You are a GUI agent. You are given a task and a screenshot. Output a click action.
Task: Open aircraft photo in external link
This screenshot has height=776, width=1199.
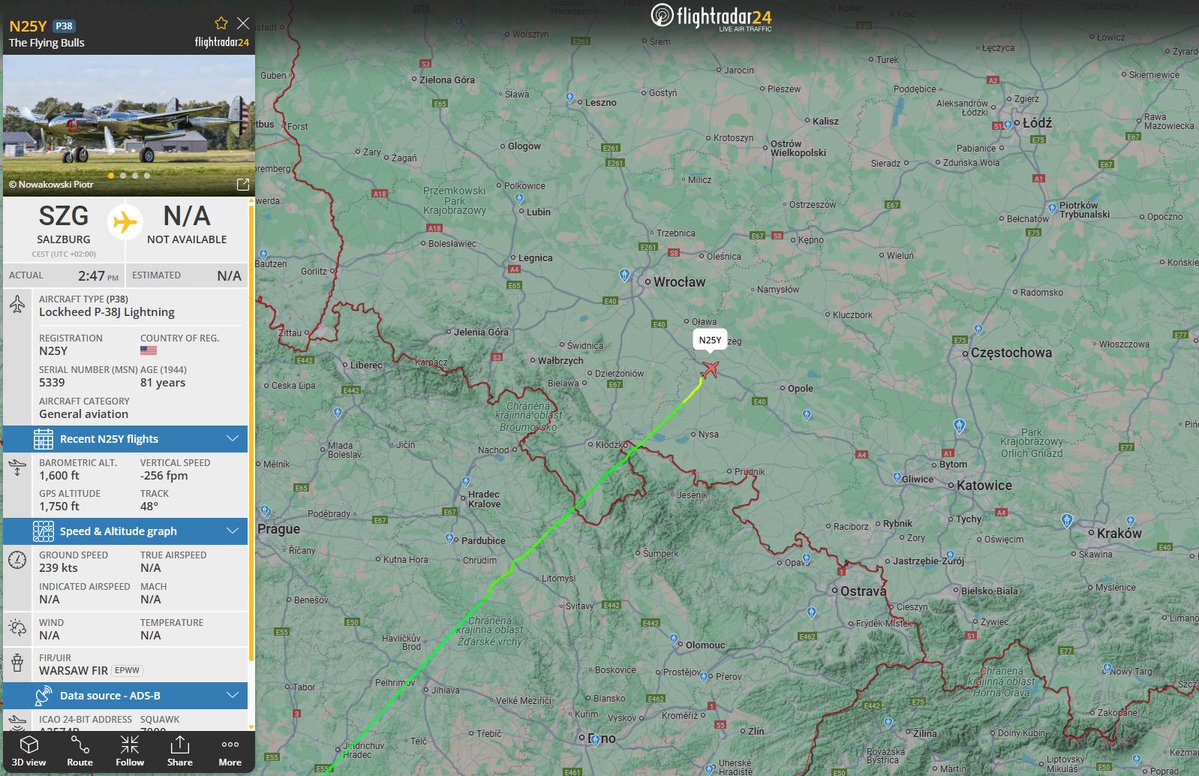click(243, 184)
